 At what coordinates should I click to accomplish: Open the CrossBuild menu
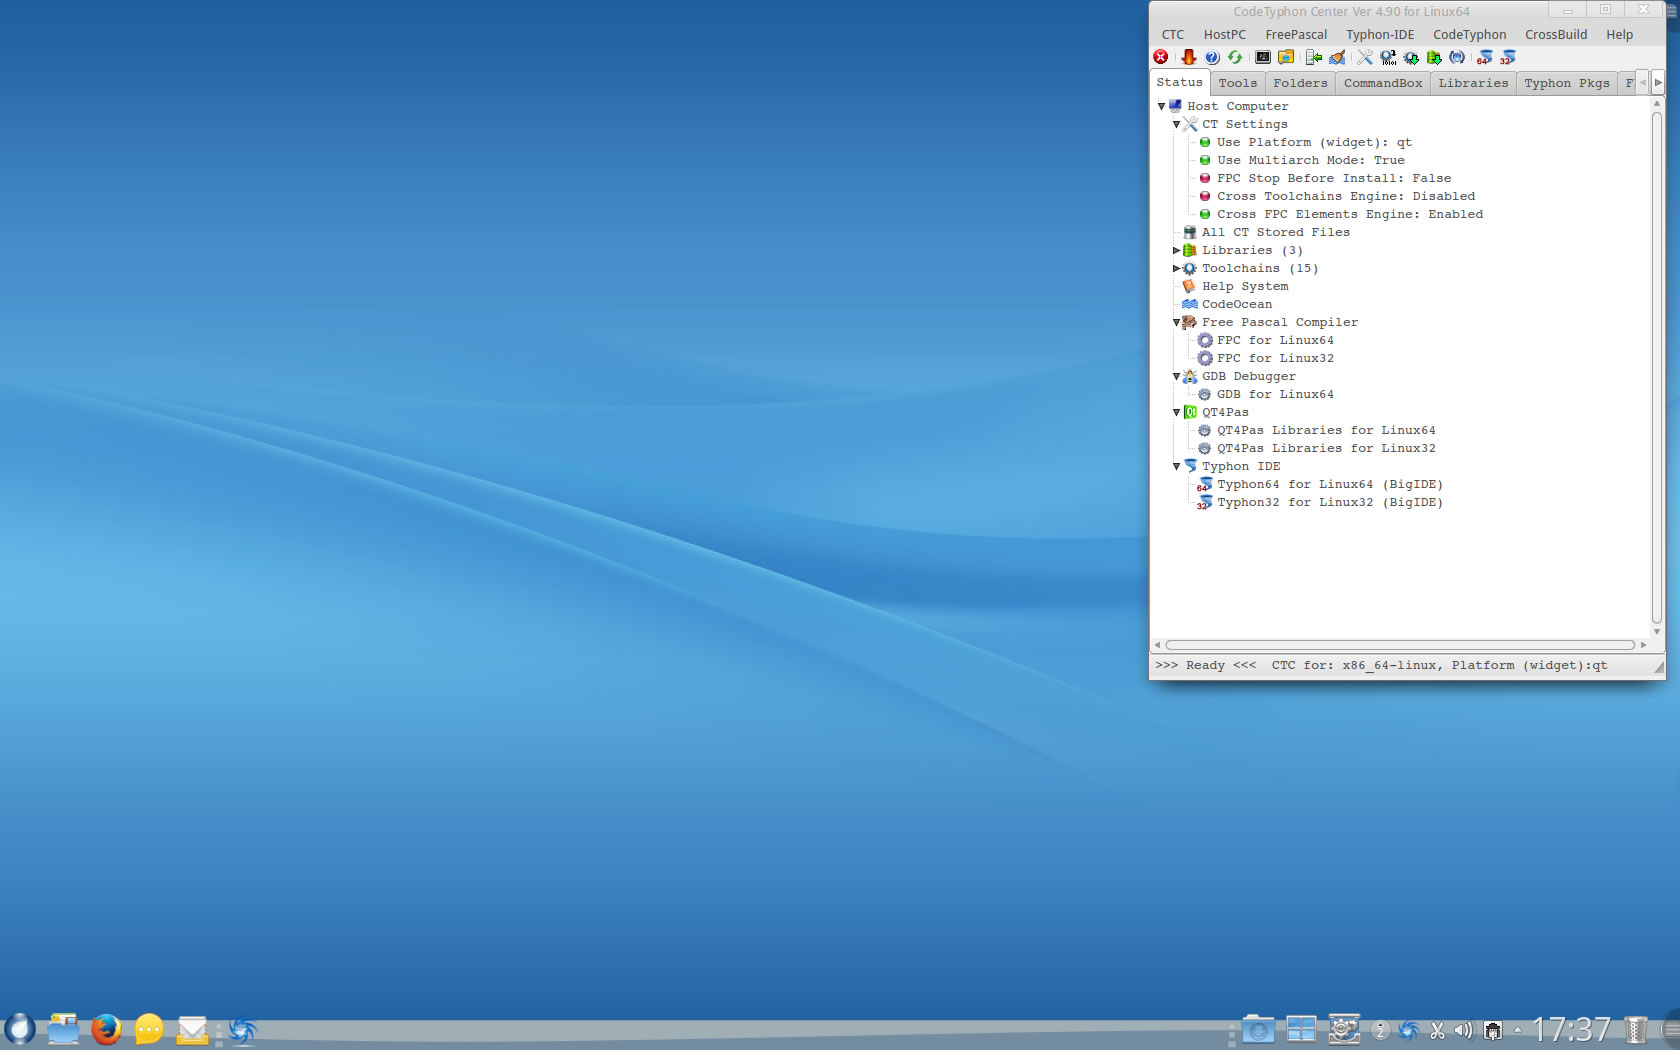(1556, 34)
